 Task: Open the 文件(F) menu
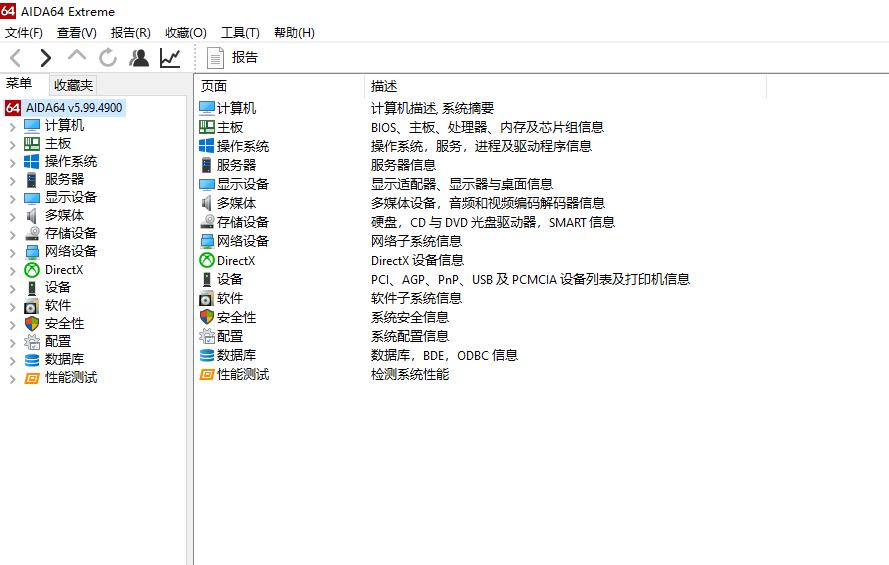[24, 33]
